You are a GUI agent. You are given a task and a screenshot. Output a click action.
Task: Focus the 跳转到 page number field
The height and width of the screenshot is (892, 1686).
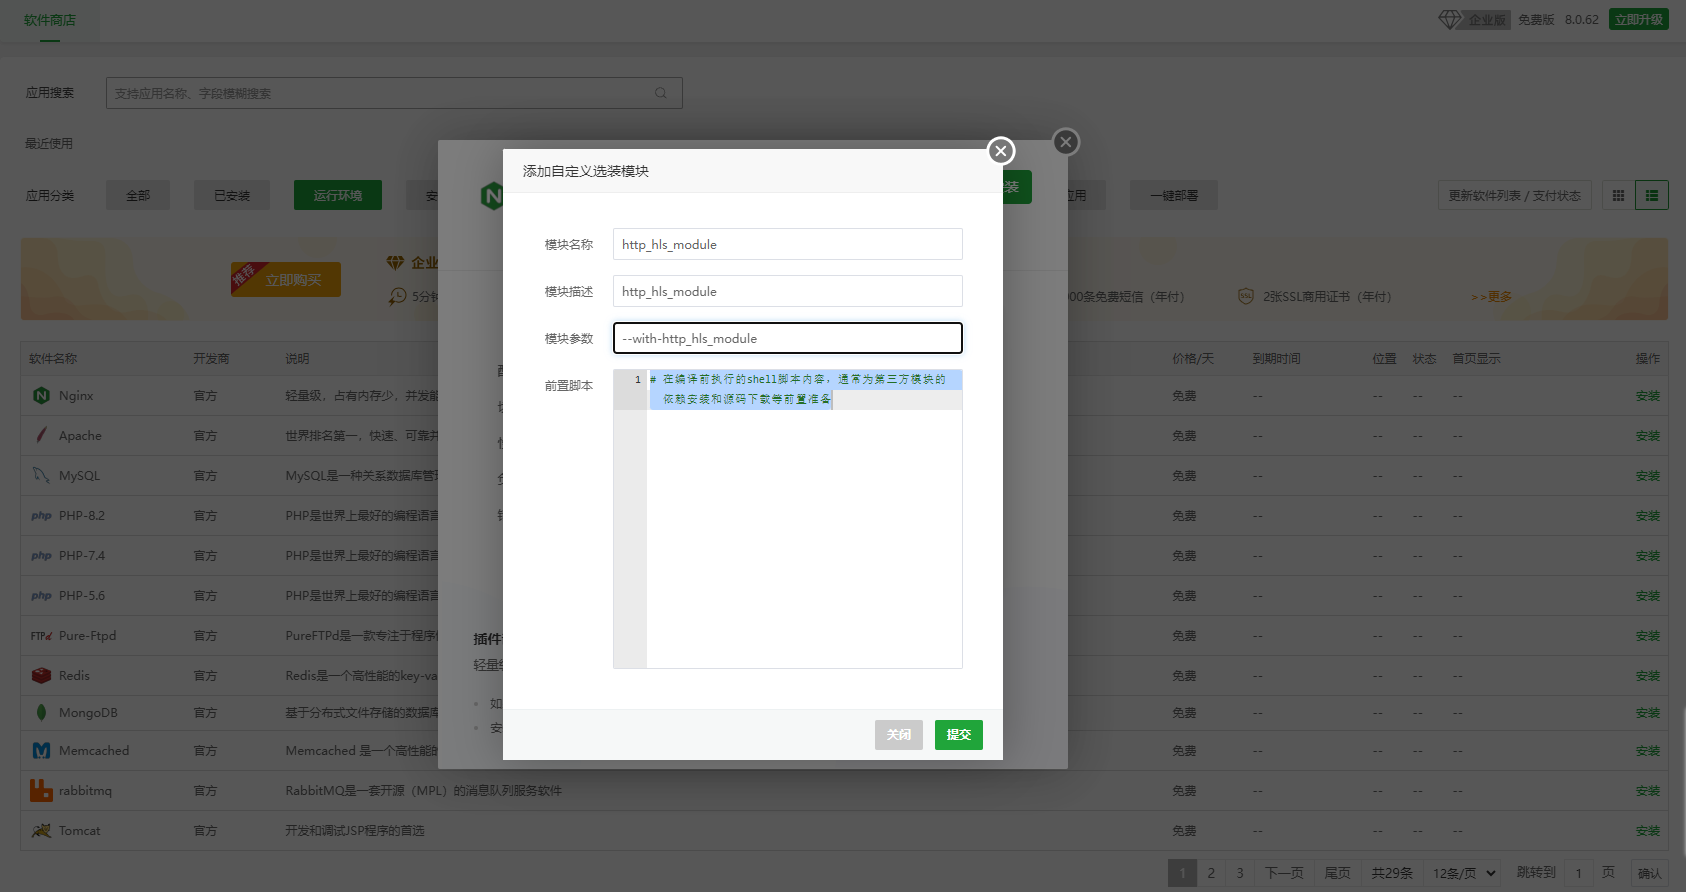[1579, 873]
